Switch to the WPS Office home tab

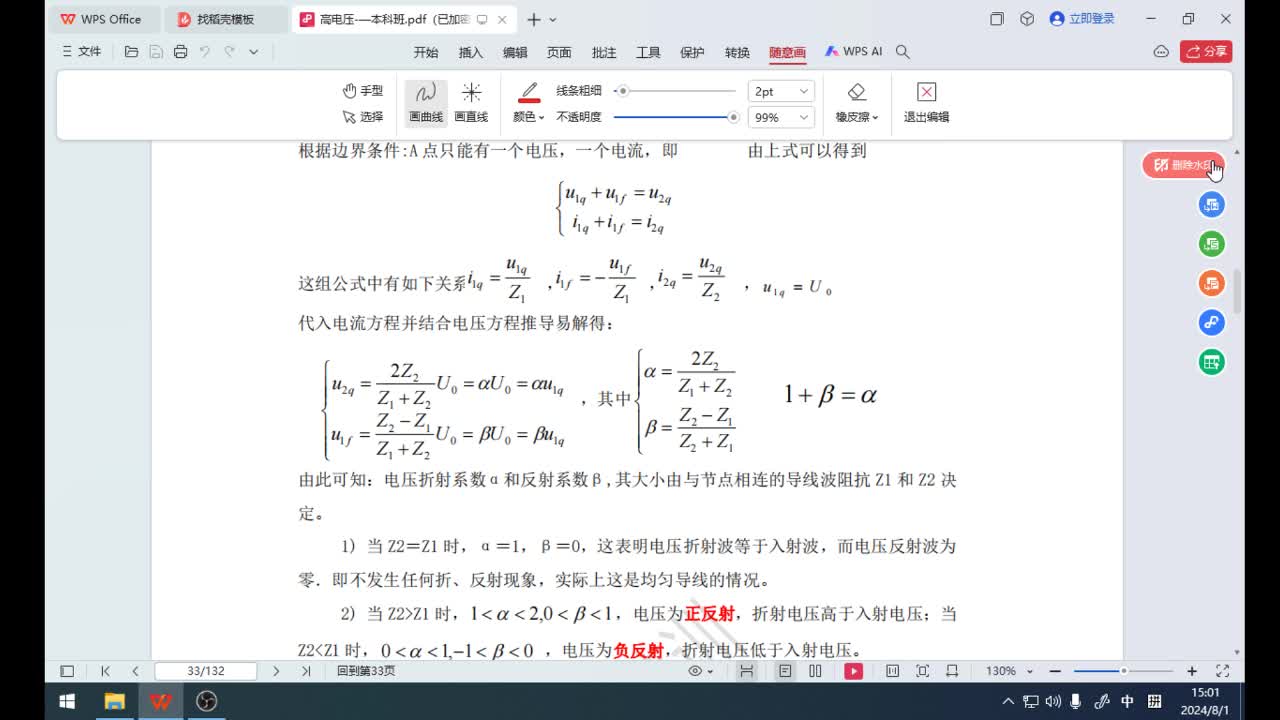104,19
